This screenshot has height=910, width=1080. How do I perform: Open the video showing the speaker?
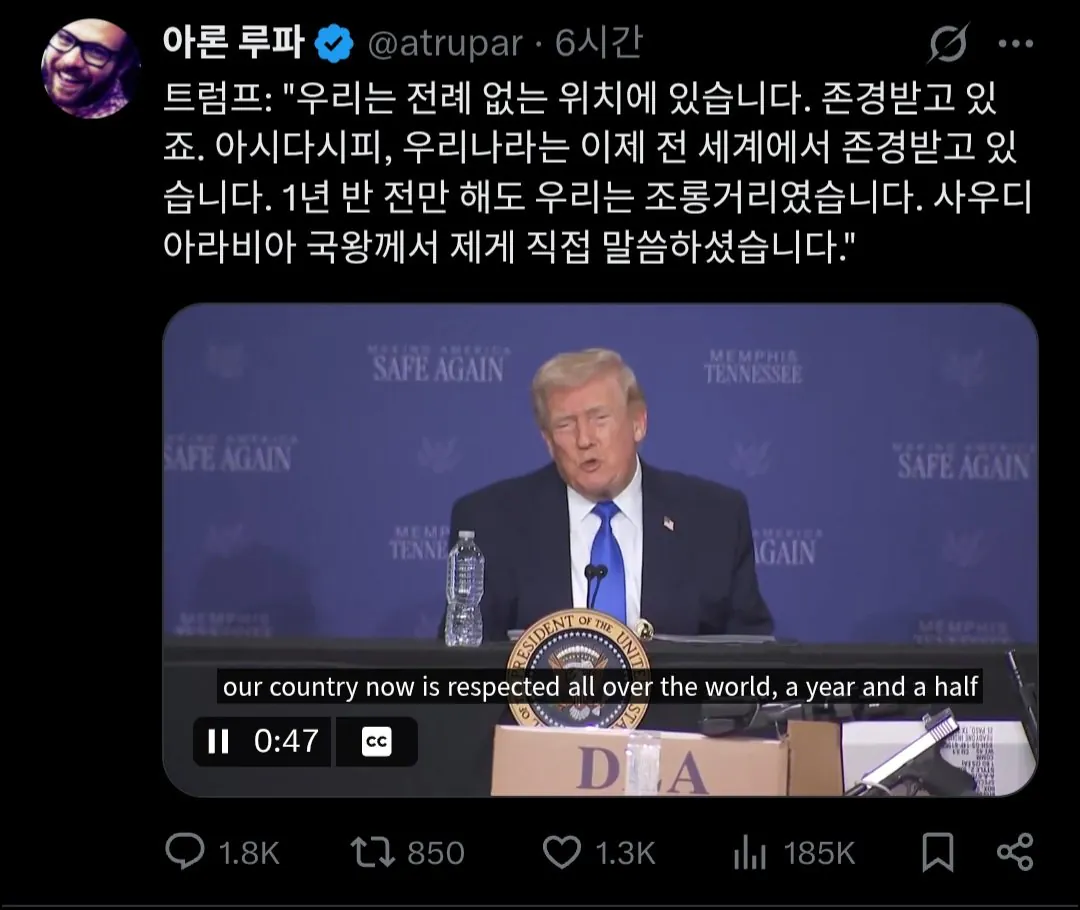point(600,550)
